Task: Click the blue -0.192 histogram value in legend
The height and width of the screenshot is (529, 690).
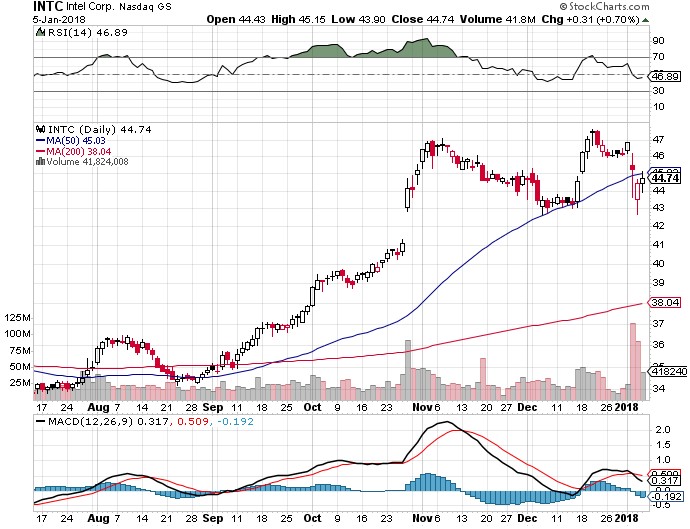Action: pos(233,422)
